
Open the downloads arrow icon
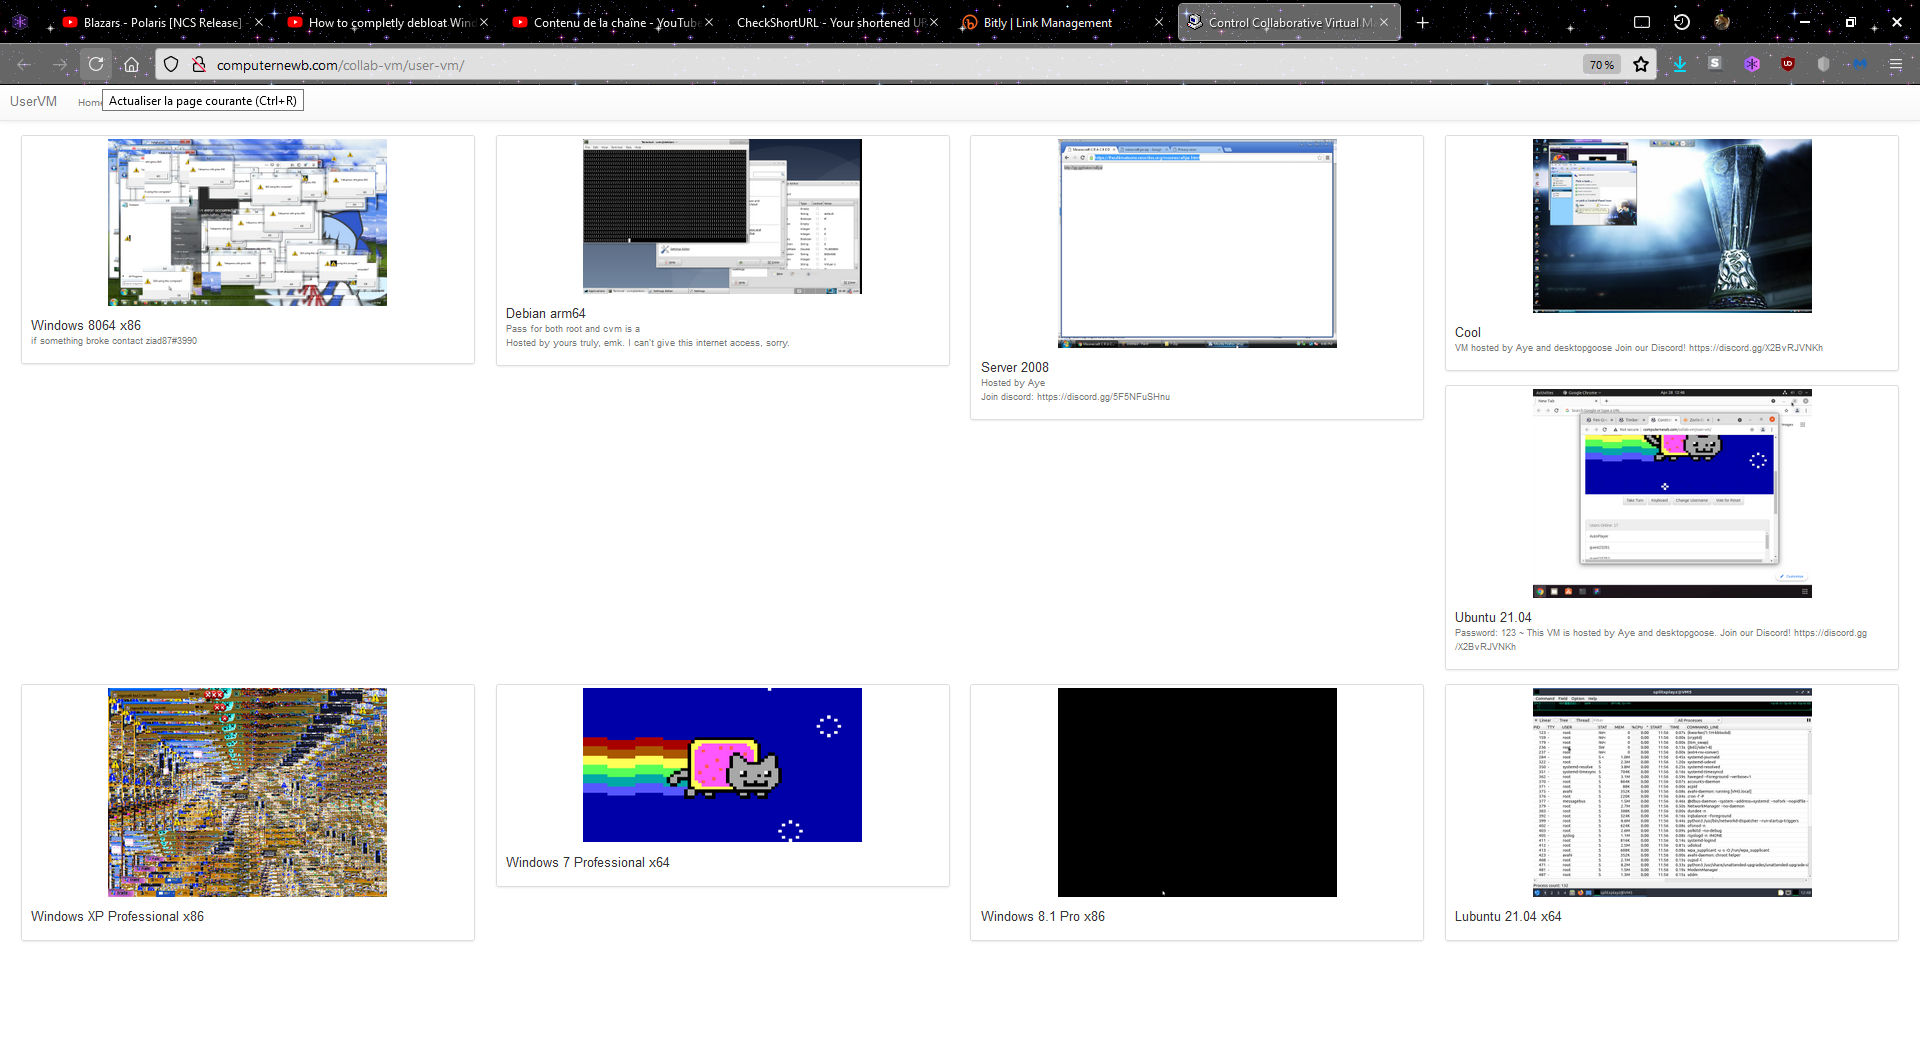1679,65
